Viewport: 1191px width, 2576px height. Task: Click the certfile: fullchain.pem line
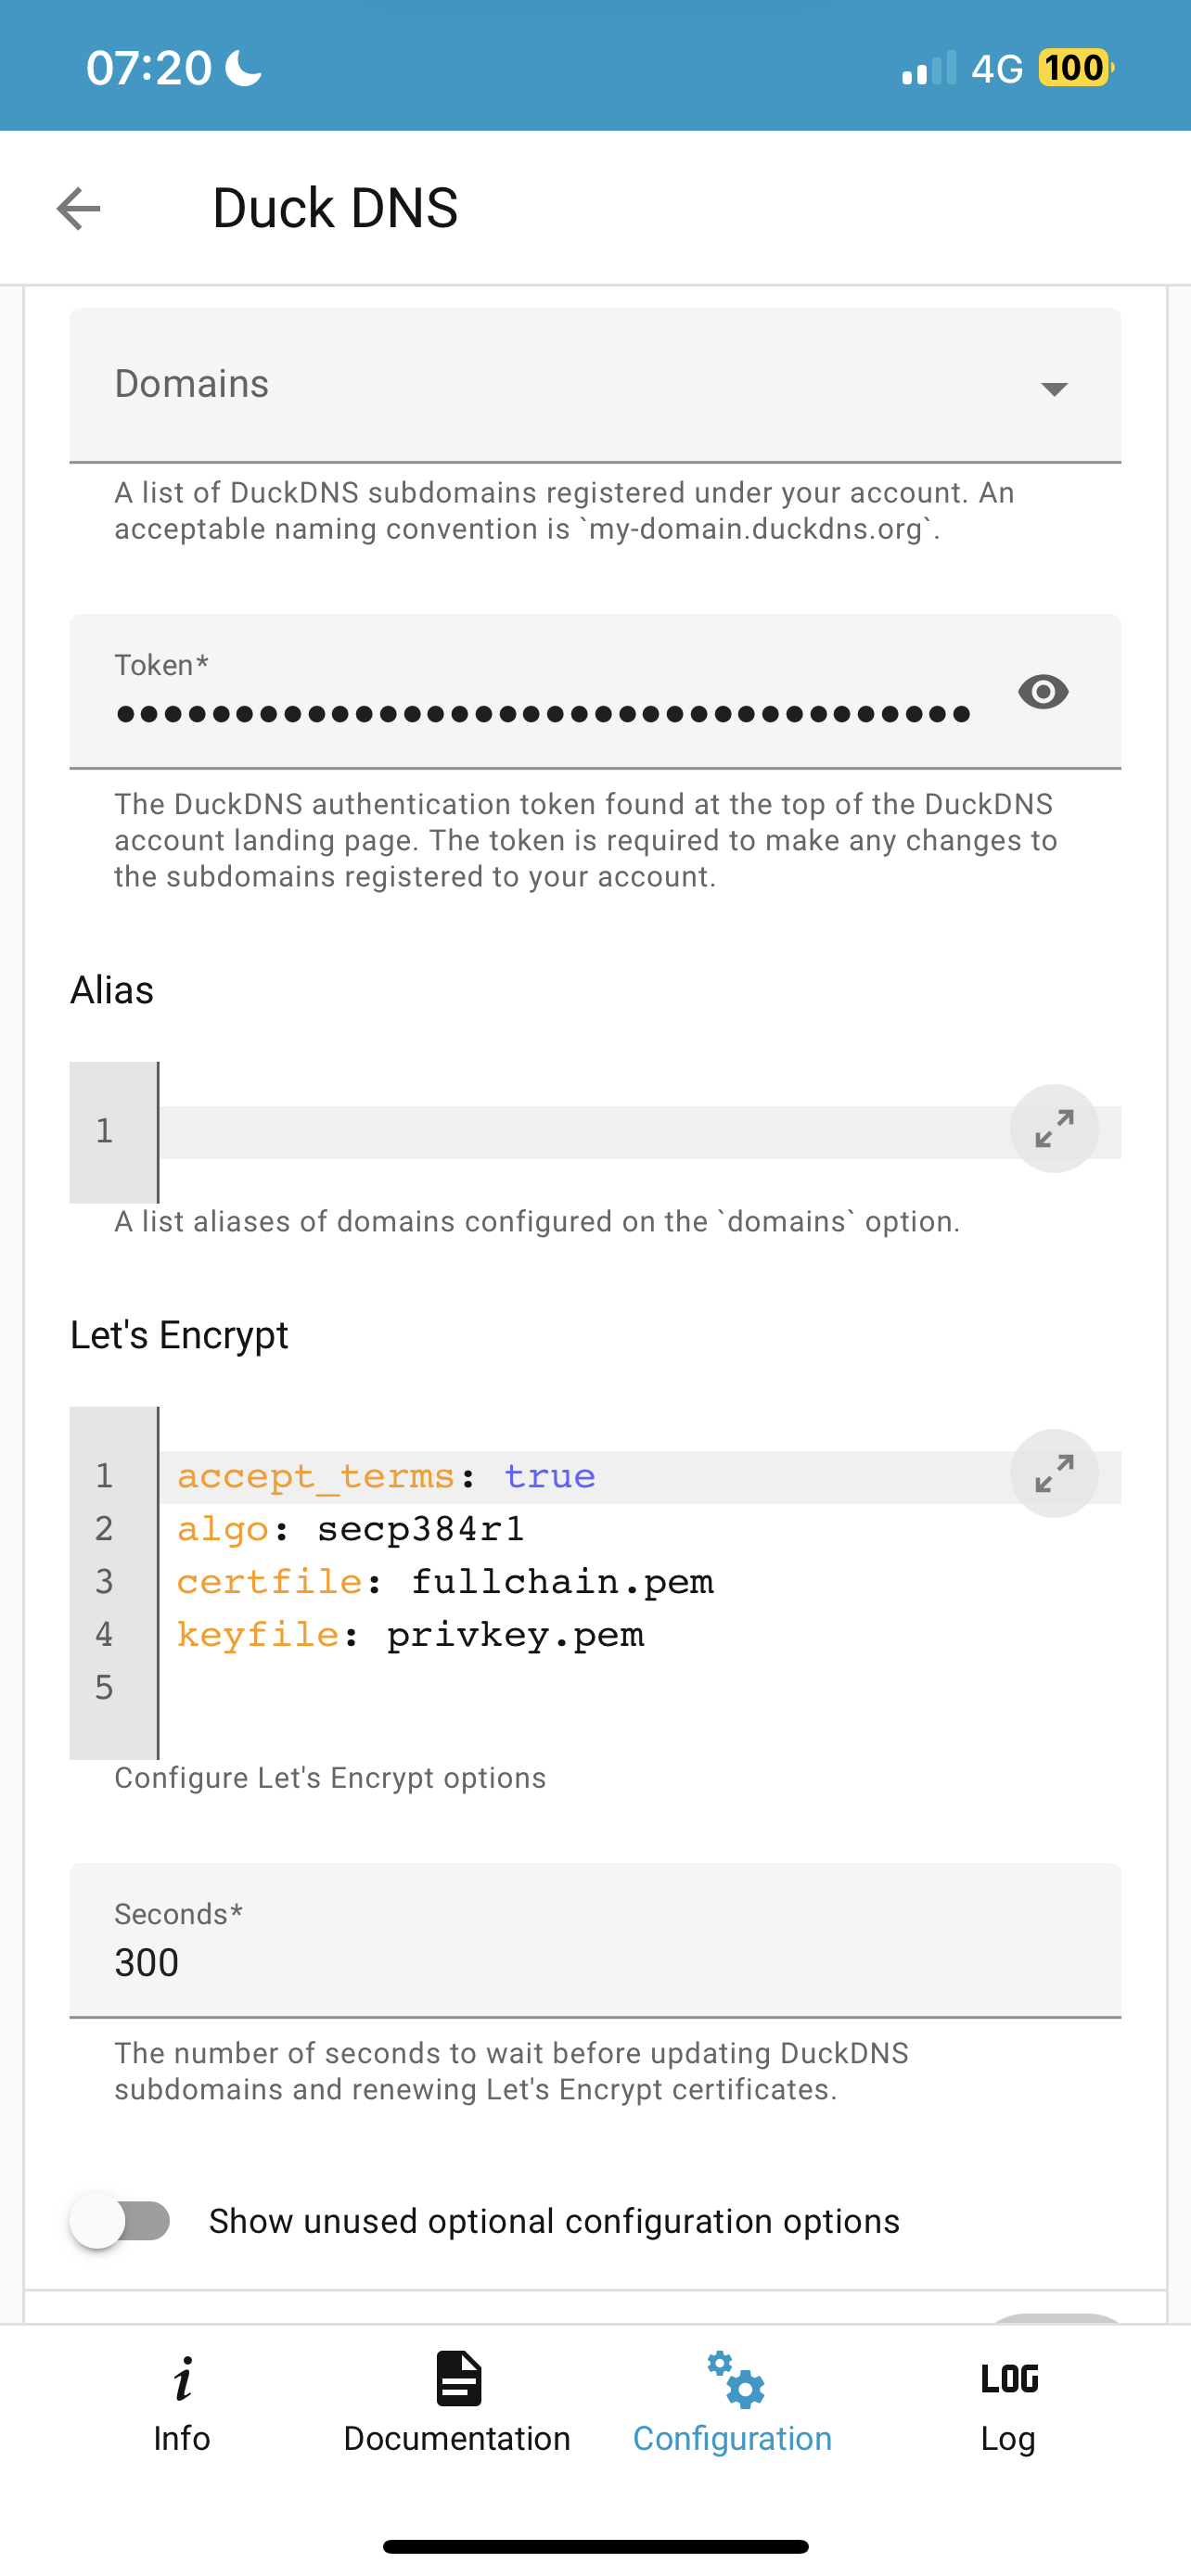pos(445,1582)
